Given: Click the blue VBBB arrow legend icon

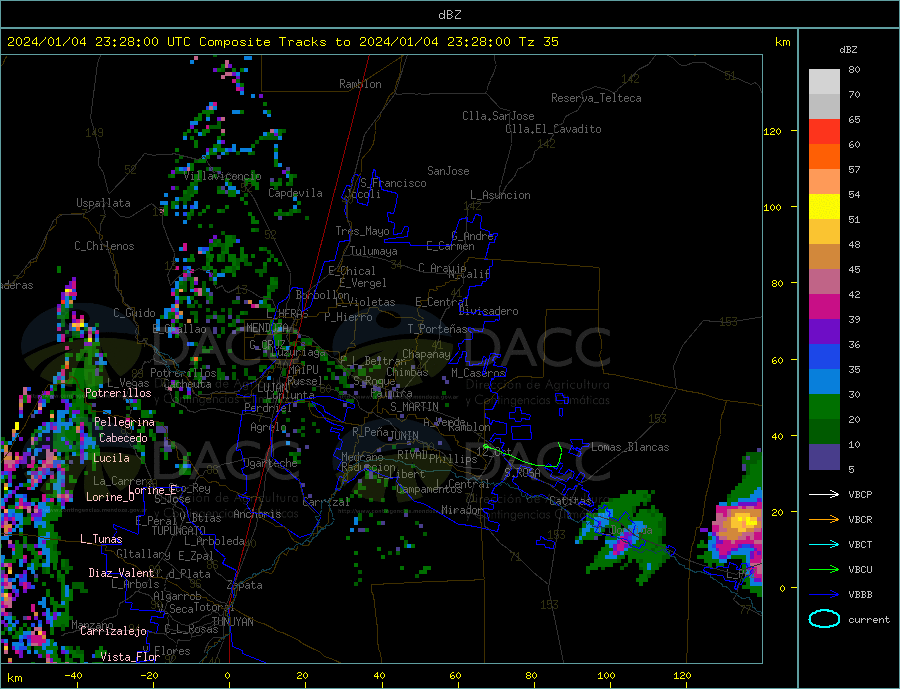Looking at the screenshot, I should [x=824, y=594].
